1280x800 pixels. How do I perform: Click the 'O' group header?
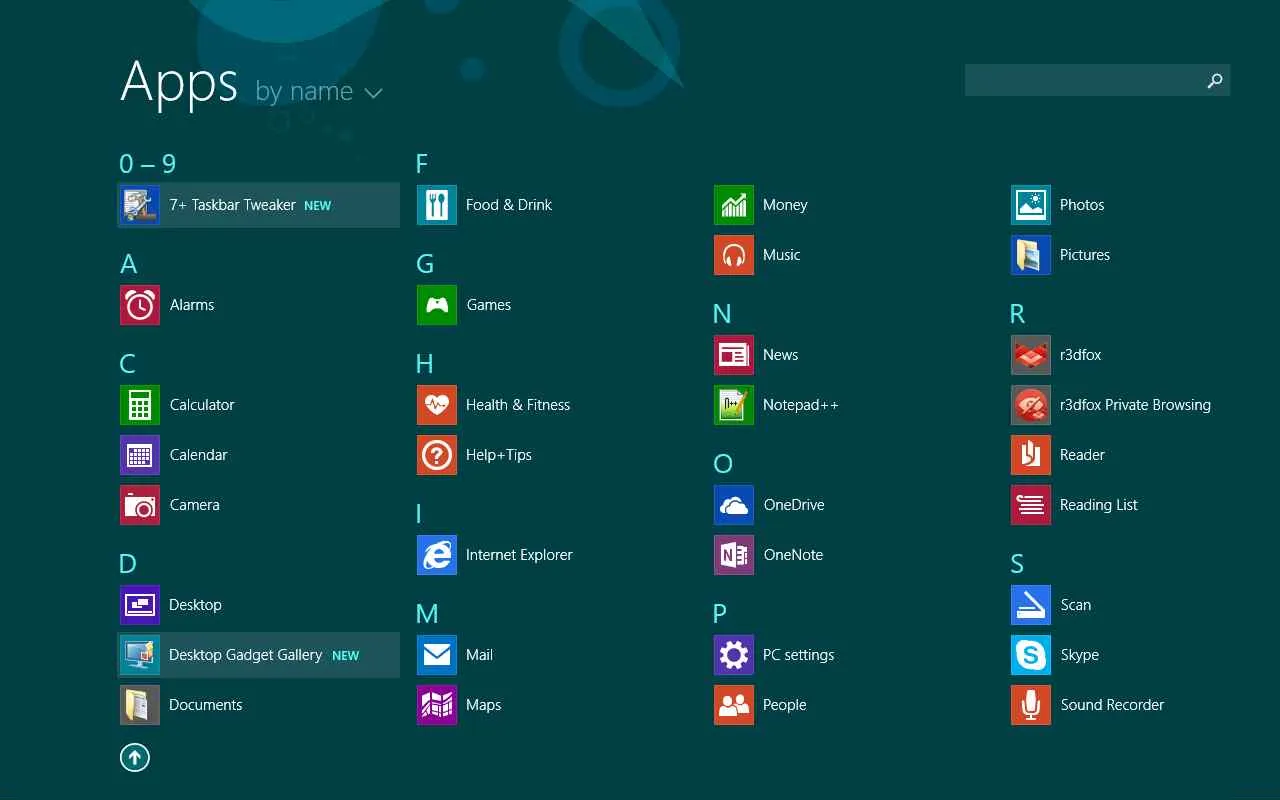[x=723, y=464]
